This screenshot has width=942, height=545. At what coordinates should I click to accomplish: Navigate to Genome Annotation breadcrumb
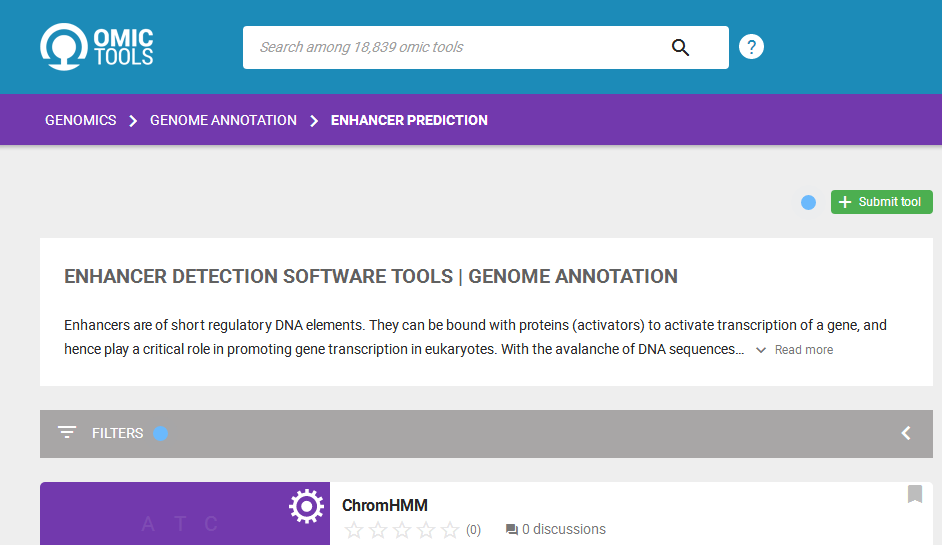pyautogui.click(x=223, y=120)
